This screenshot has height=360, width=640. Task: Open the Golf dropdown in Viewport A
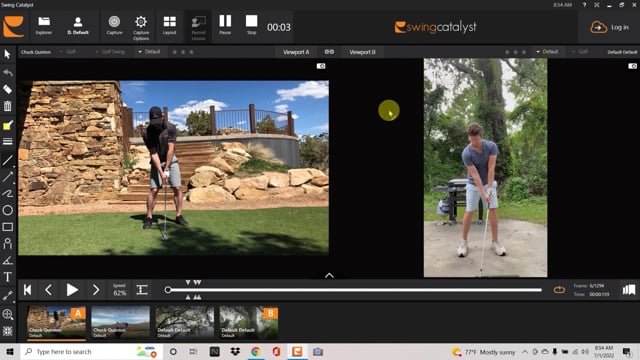click(68, 52)
